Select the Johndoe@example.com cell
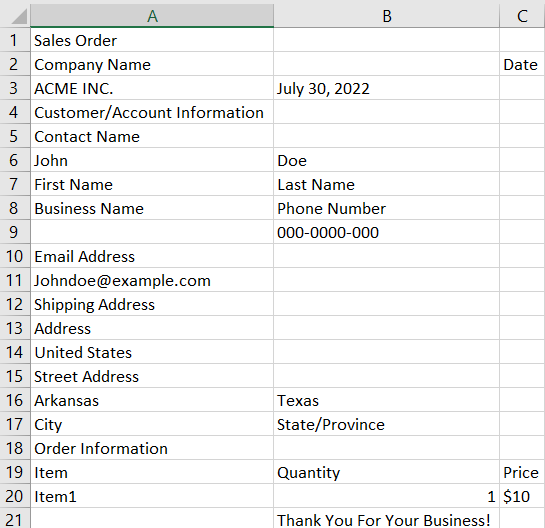 click(x=152, y=280)
